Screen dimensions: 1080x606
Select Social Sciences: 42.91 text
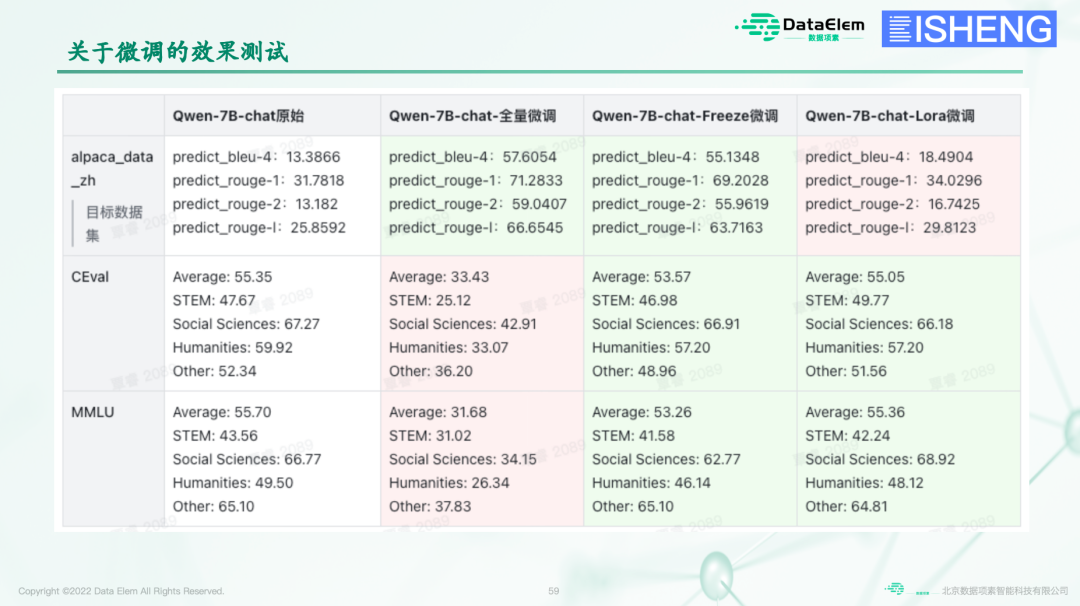coord(462,324)
